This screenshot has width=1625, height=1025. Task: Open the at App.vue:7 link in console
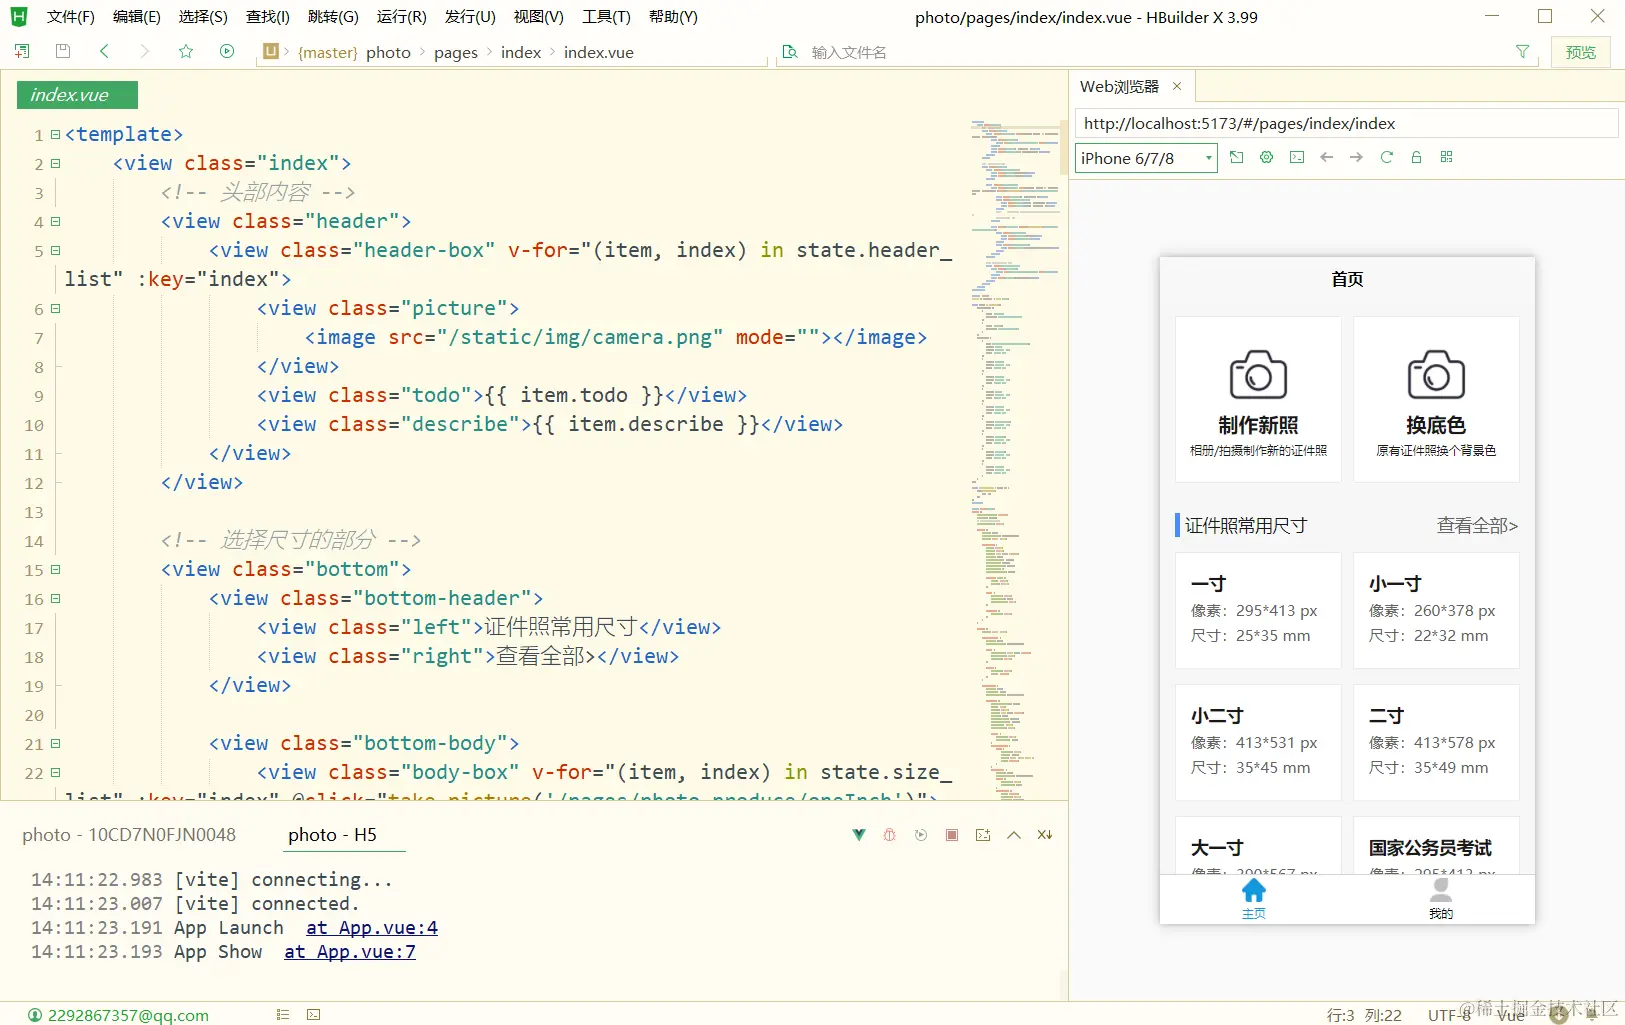350,952
